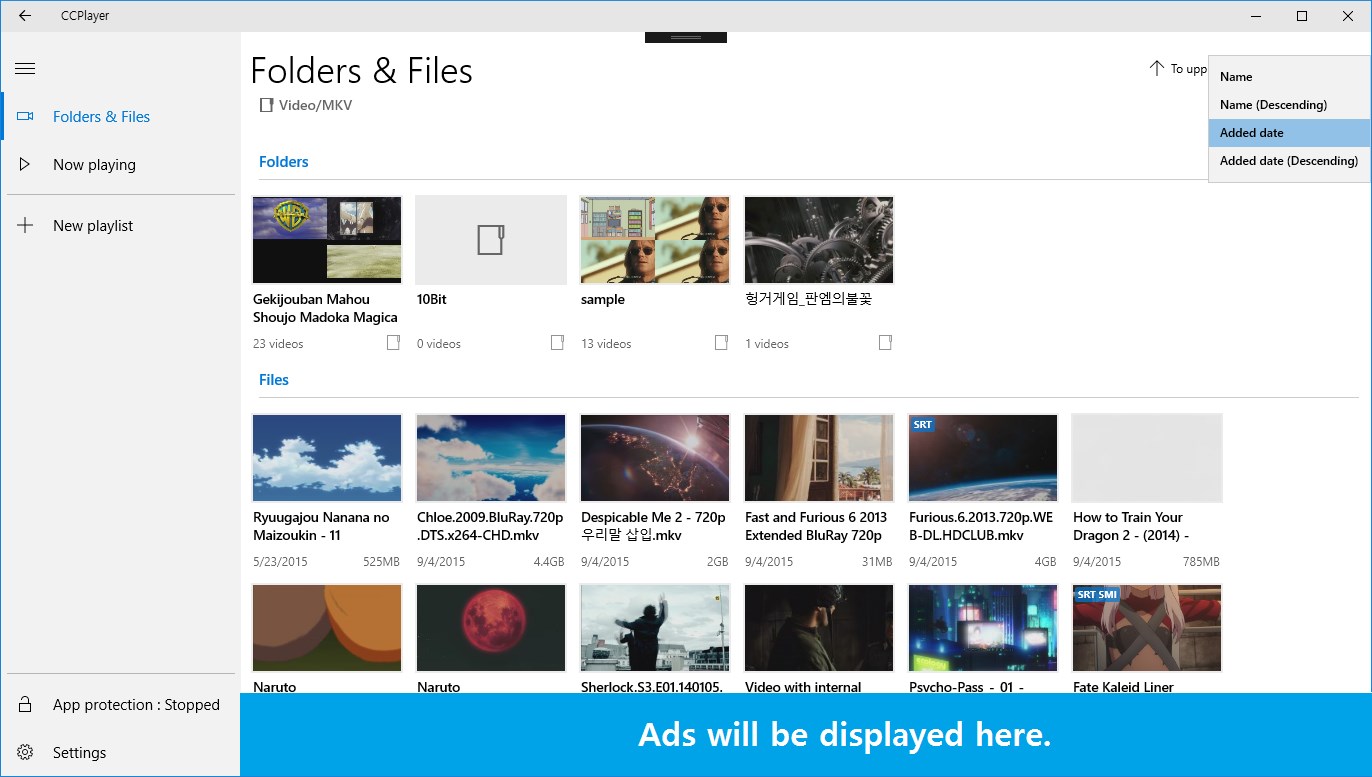Click the back arrow in title bar
This screenshot has height=777, width=1372.
point(25,16)
